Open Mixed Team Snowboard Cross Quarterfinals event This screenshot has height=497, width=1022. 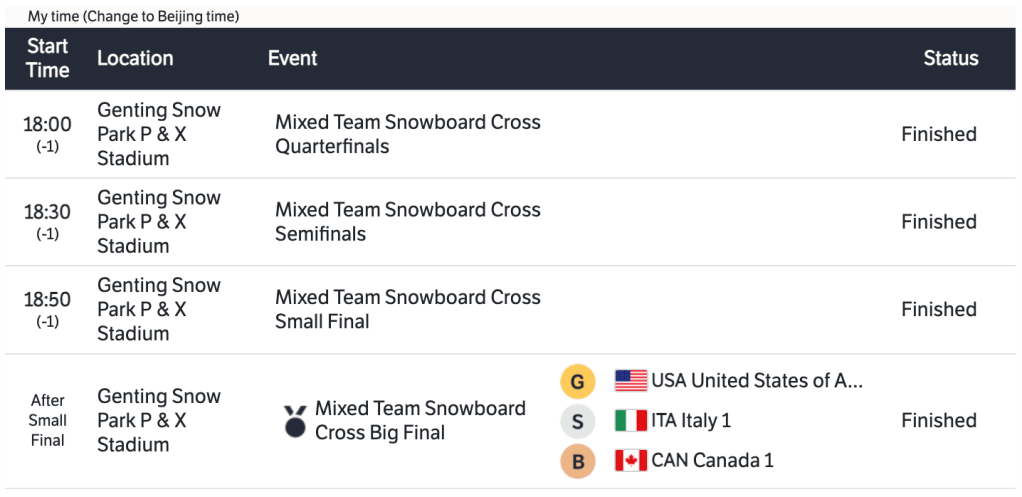click(x=407, y=134)
